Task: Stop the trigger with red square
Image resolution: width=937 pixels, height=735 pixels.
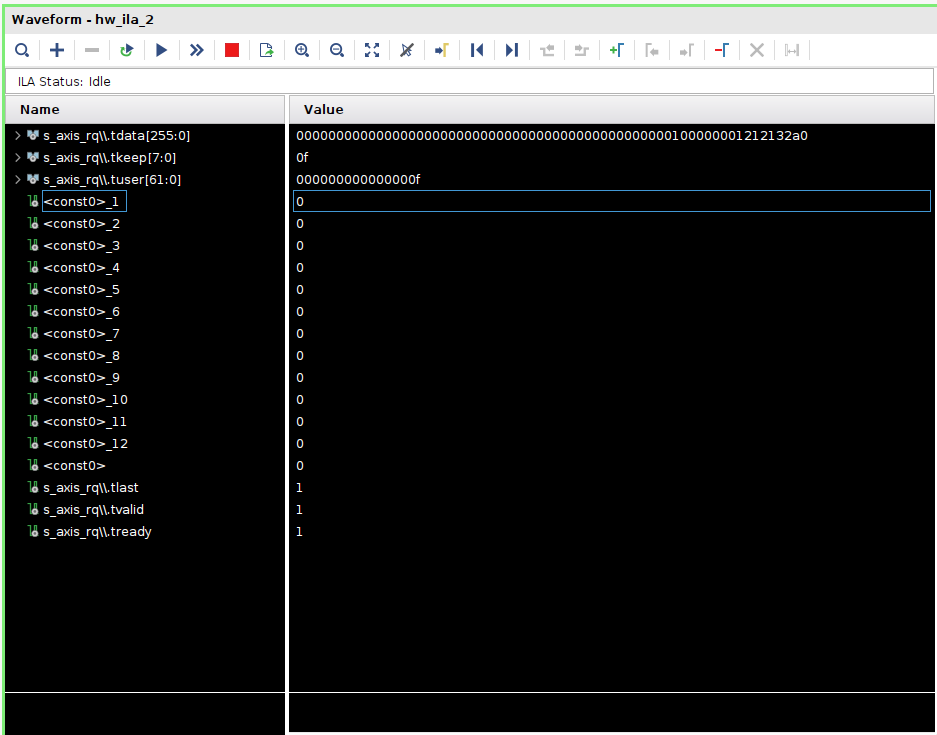Action: click(232, 50)
